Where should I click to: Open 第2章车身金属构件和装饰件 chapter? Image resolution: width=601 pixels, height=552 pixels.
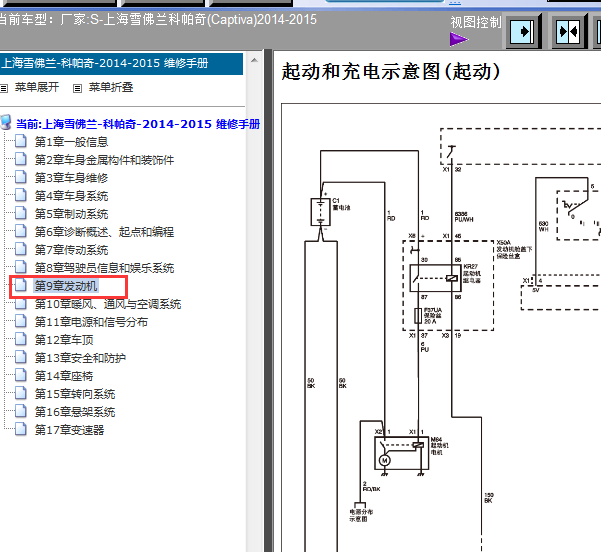pos(104,160)
